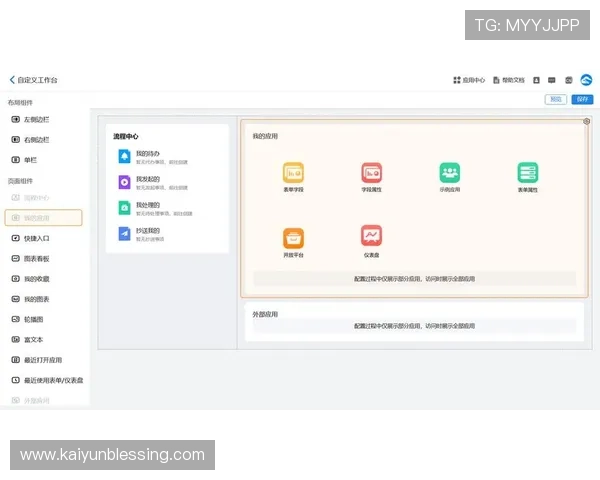Select the greyed 流程中心 page component
This screenshot has height=480, width=600.
pos(31,198)
